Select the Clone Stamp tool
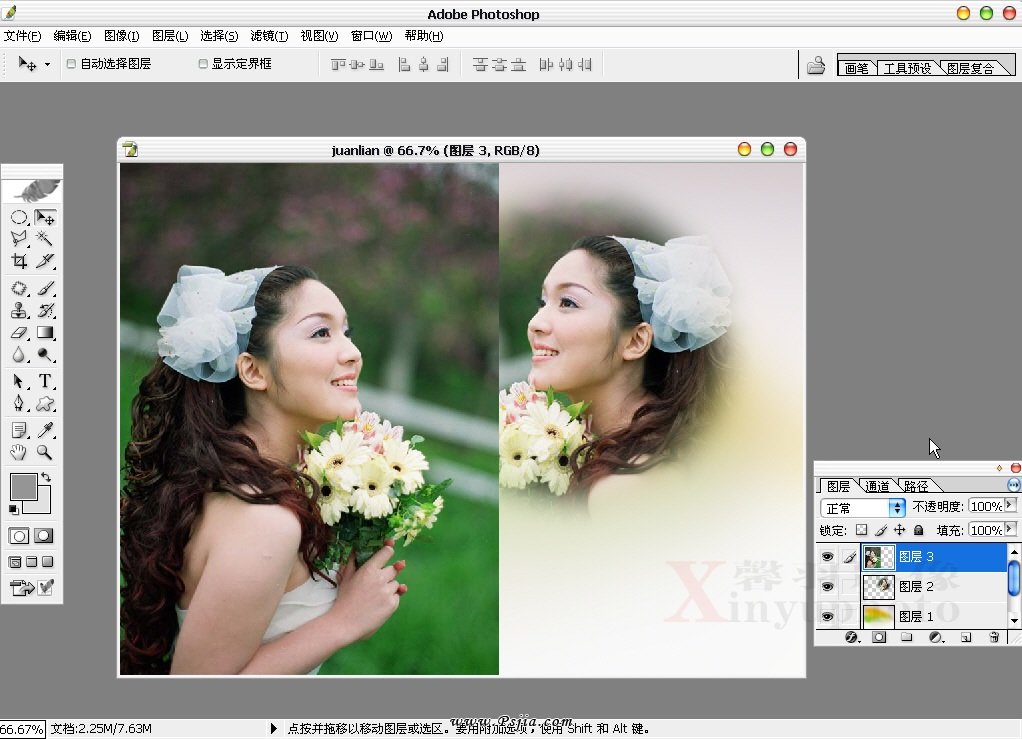 click(19, 311)
